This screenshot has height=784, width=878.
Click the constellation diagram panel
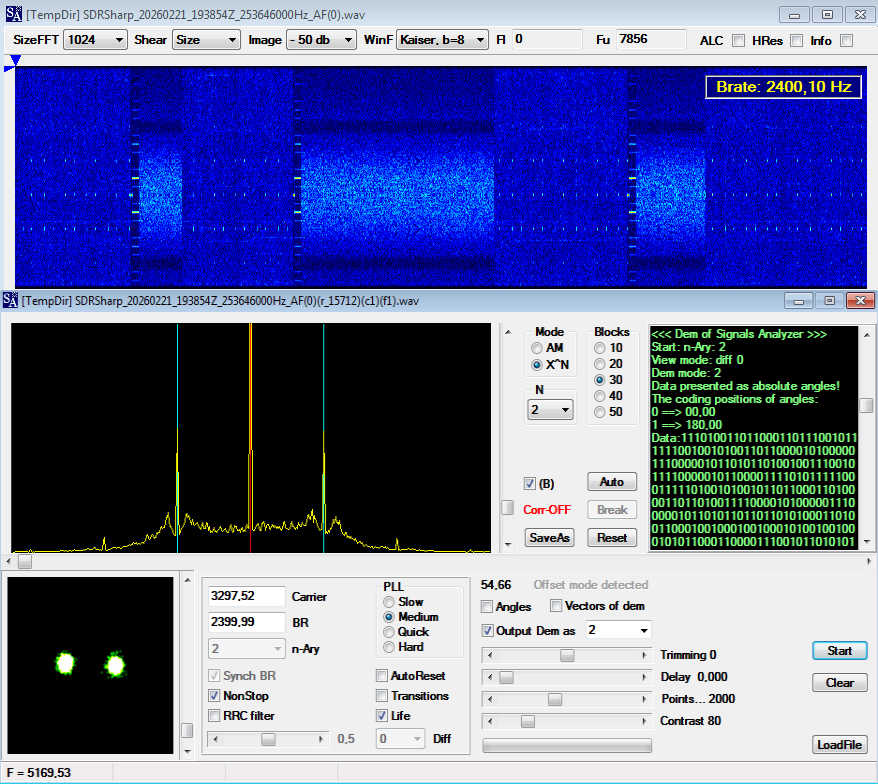tap(91, 666)
